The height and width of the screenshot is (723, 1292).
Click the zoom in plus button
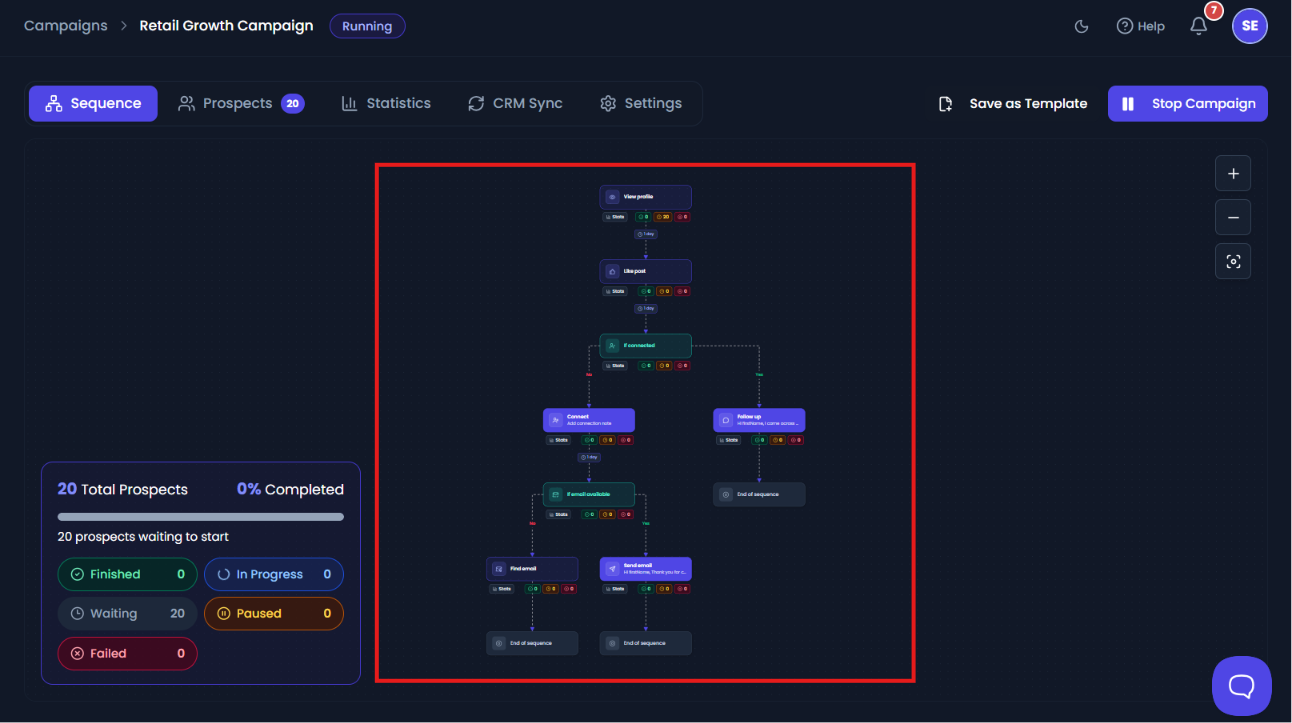pyautogui.click(x=1233, y=173)
